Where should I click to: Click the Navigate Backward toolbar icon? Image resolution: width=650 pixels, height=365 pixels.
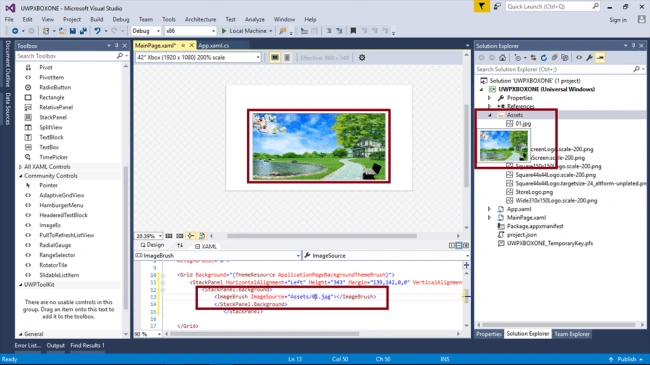click(x=15, y=31)
